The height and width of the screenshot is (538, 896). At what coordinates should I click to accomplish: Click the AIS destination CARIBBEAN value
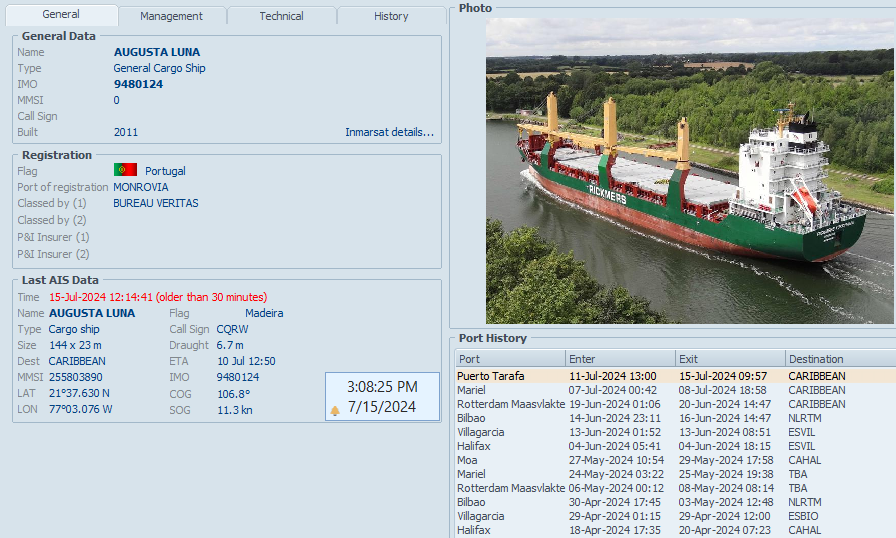coord(77,361)
